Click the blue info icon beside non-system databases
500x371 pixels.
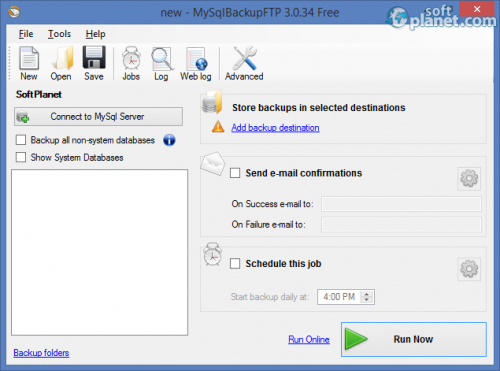pos(169,140)
